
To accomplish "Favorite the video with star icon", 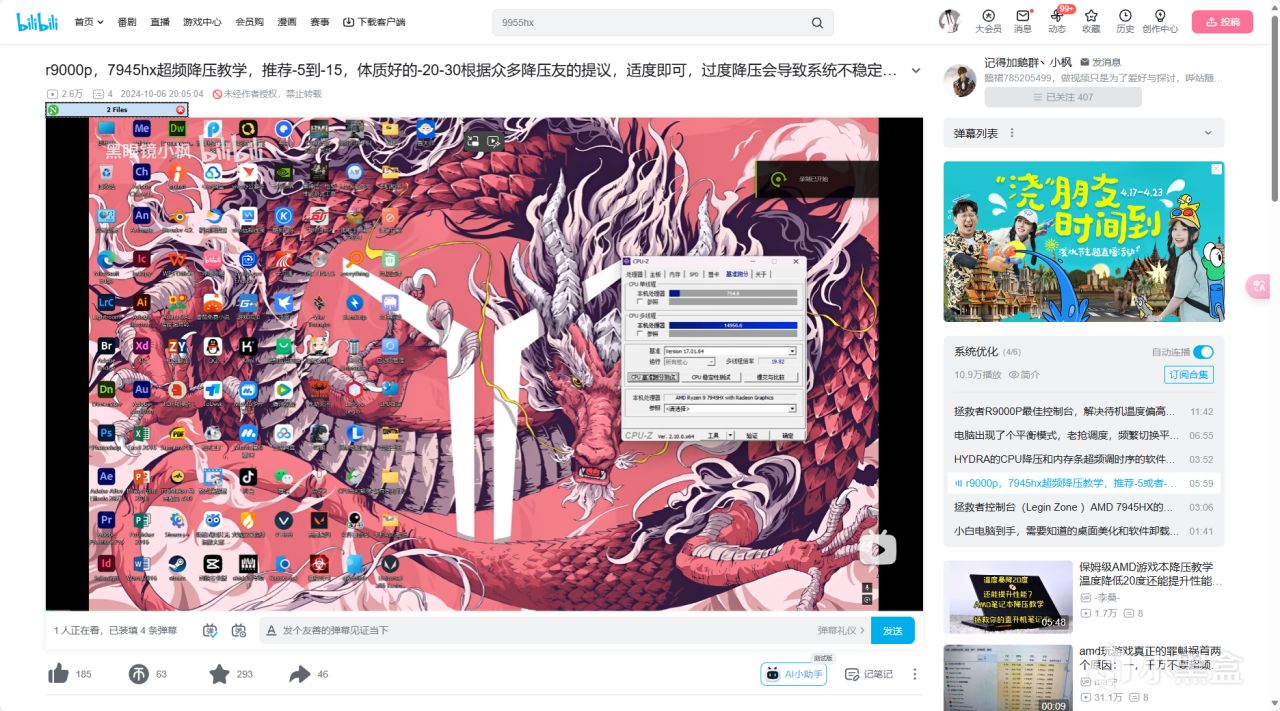I will [219, 674].
